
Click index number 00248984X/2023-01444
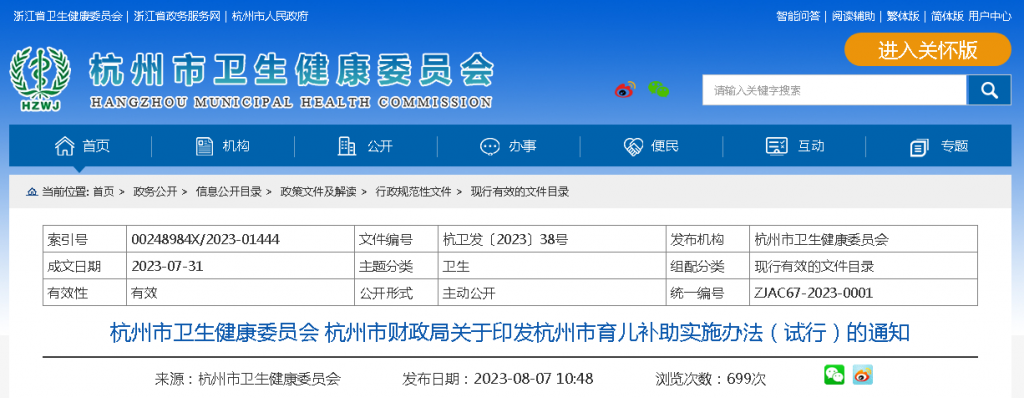point(206,240)
